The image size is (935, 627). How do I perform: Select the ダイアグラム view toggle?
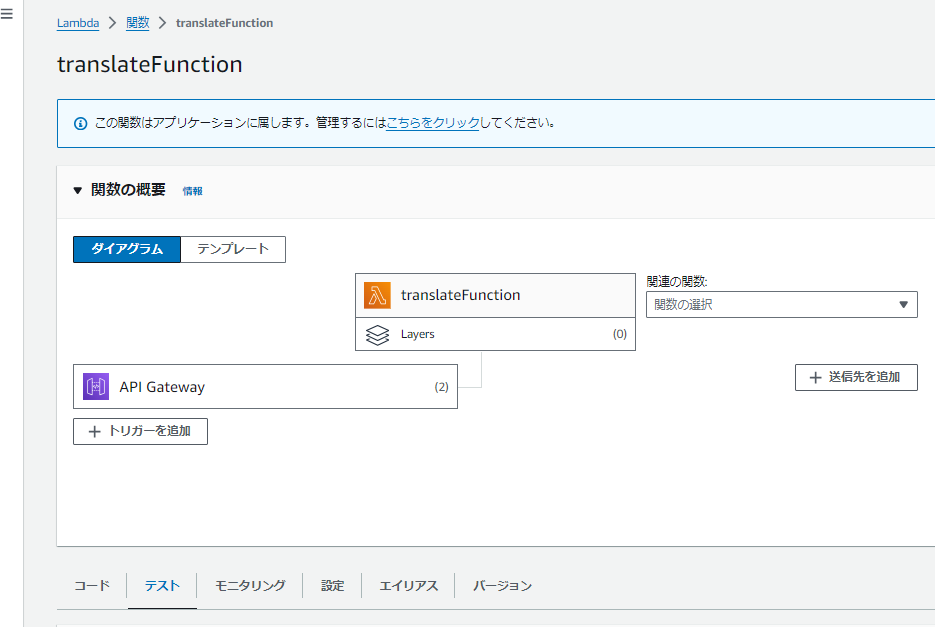pos(127,249)
